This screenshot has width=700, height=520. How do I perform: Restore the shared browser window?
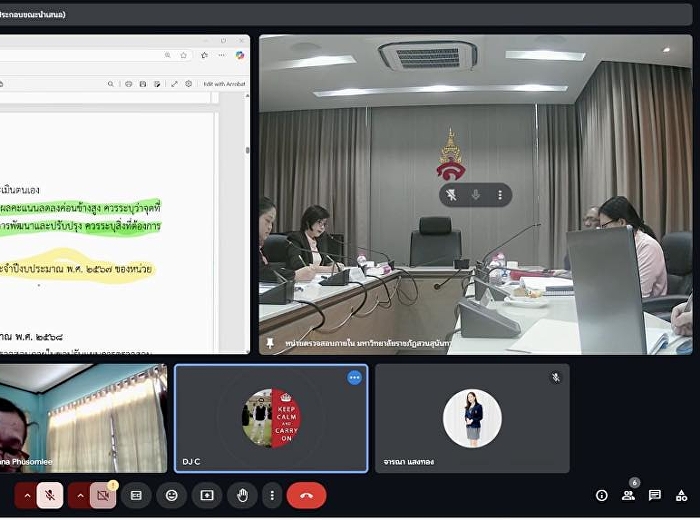(x=223, y=41)
